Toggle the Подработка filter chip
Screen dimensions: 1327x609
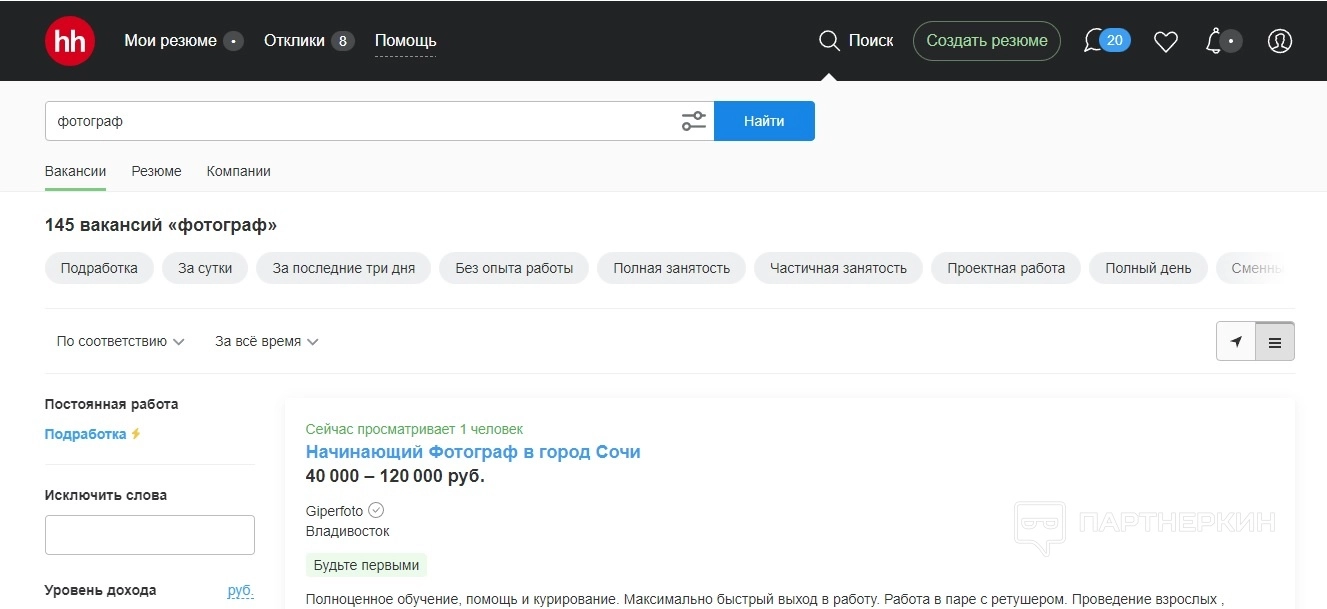point(99,268)
